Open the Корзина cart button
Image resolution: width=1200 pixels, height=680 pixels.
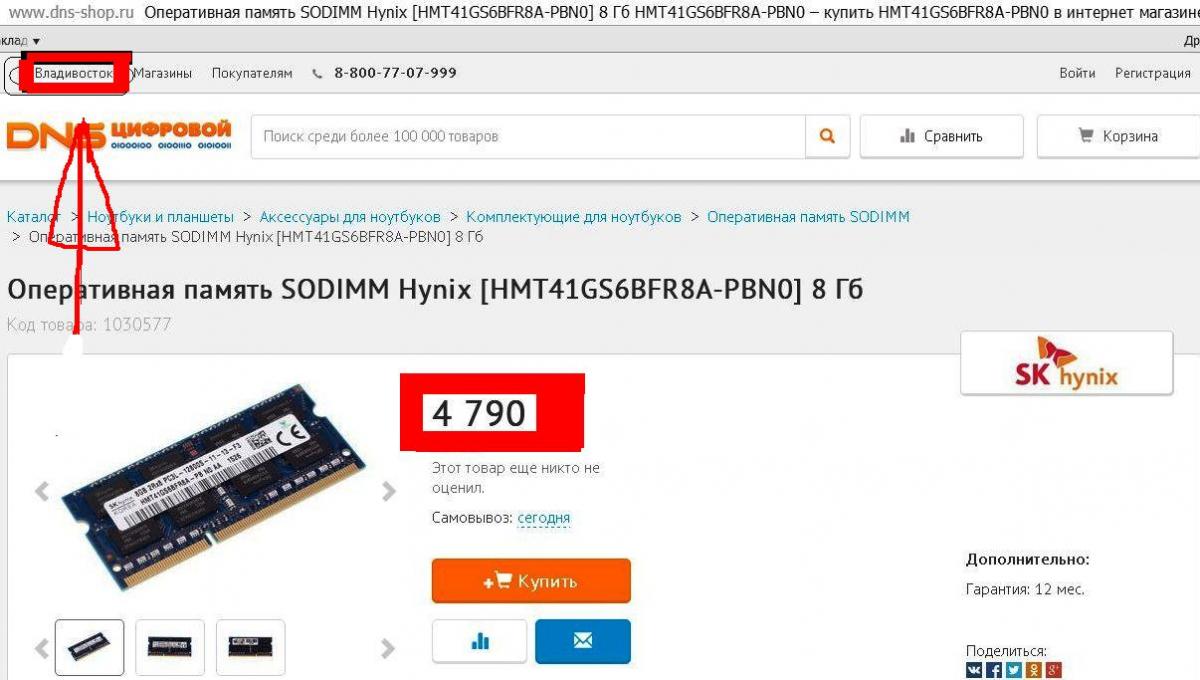coord(1118,136)
